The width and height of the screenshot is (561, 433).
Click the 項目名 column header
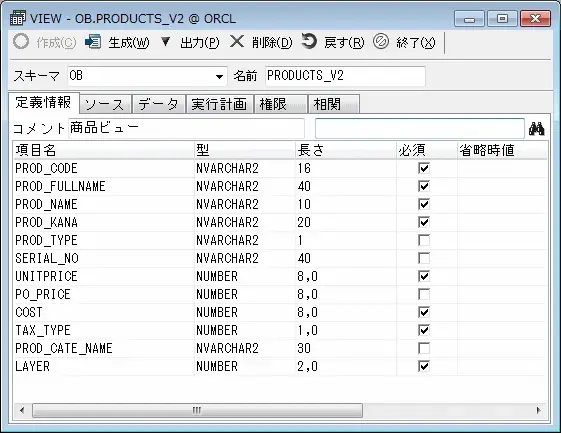103,150
